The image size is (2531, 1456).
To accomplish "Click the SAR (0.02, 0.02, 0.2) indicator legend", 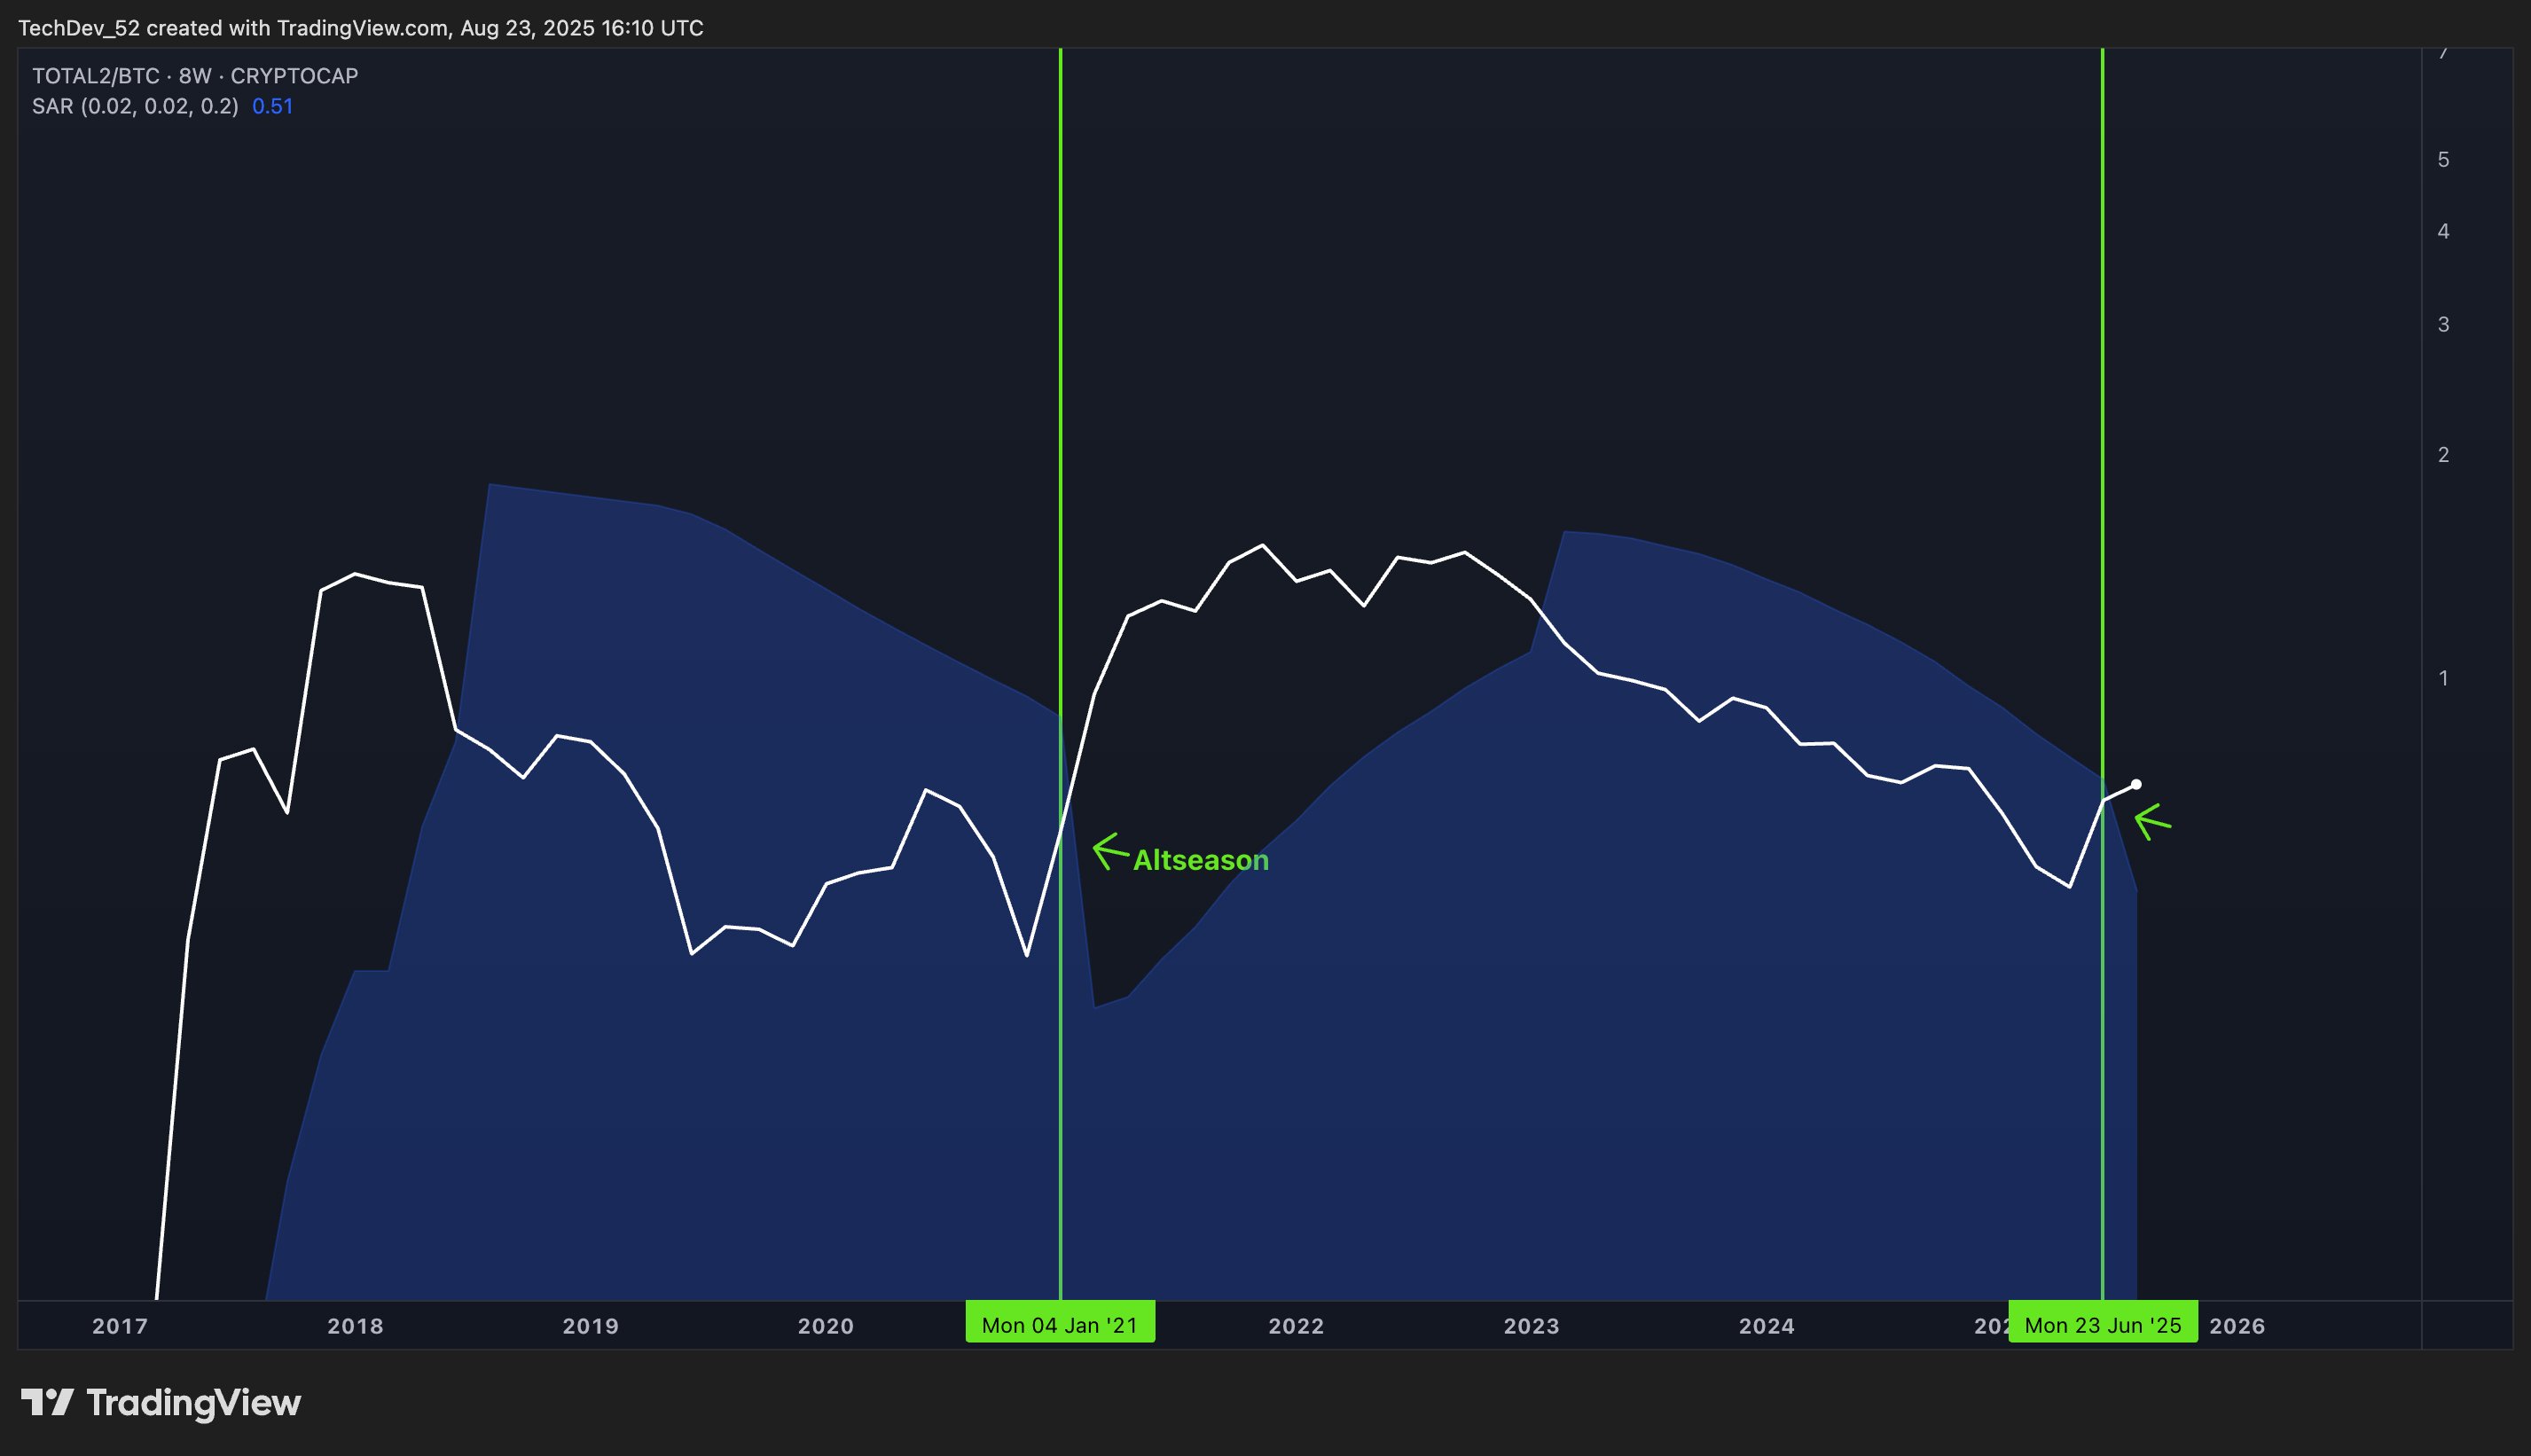I will click(135, 106).
